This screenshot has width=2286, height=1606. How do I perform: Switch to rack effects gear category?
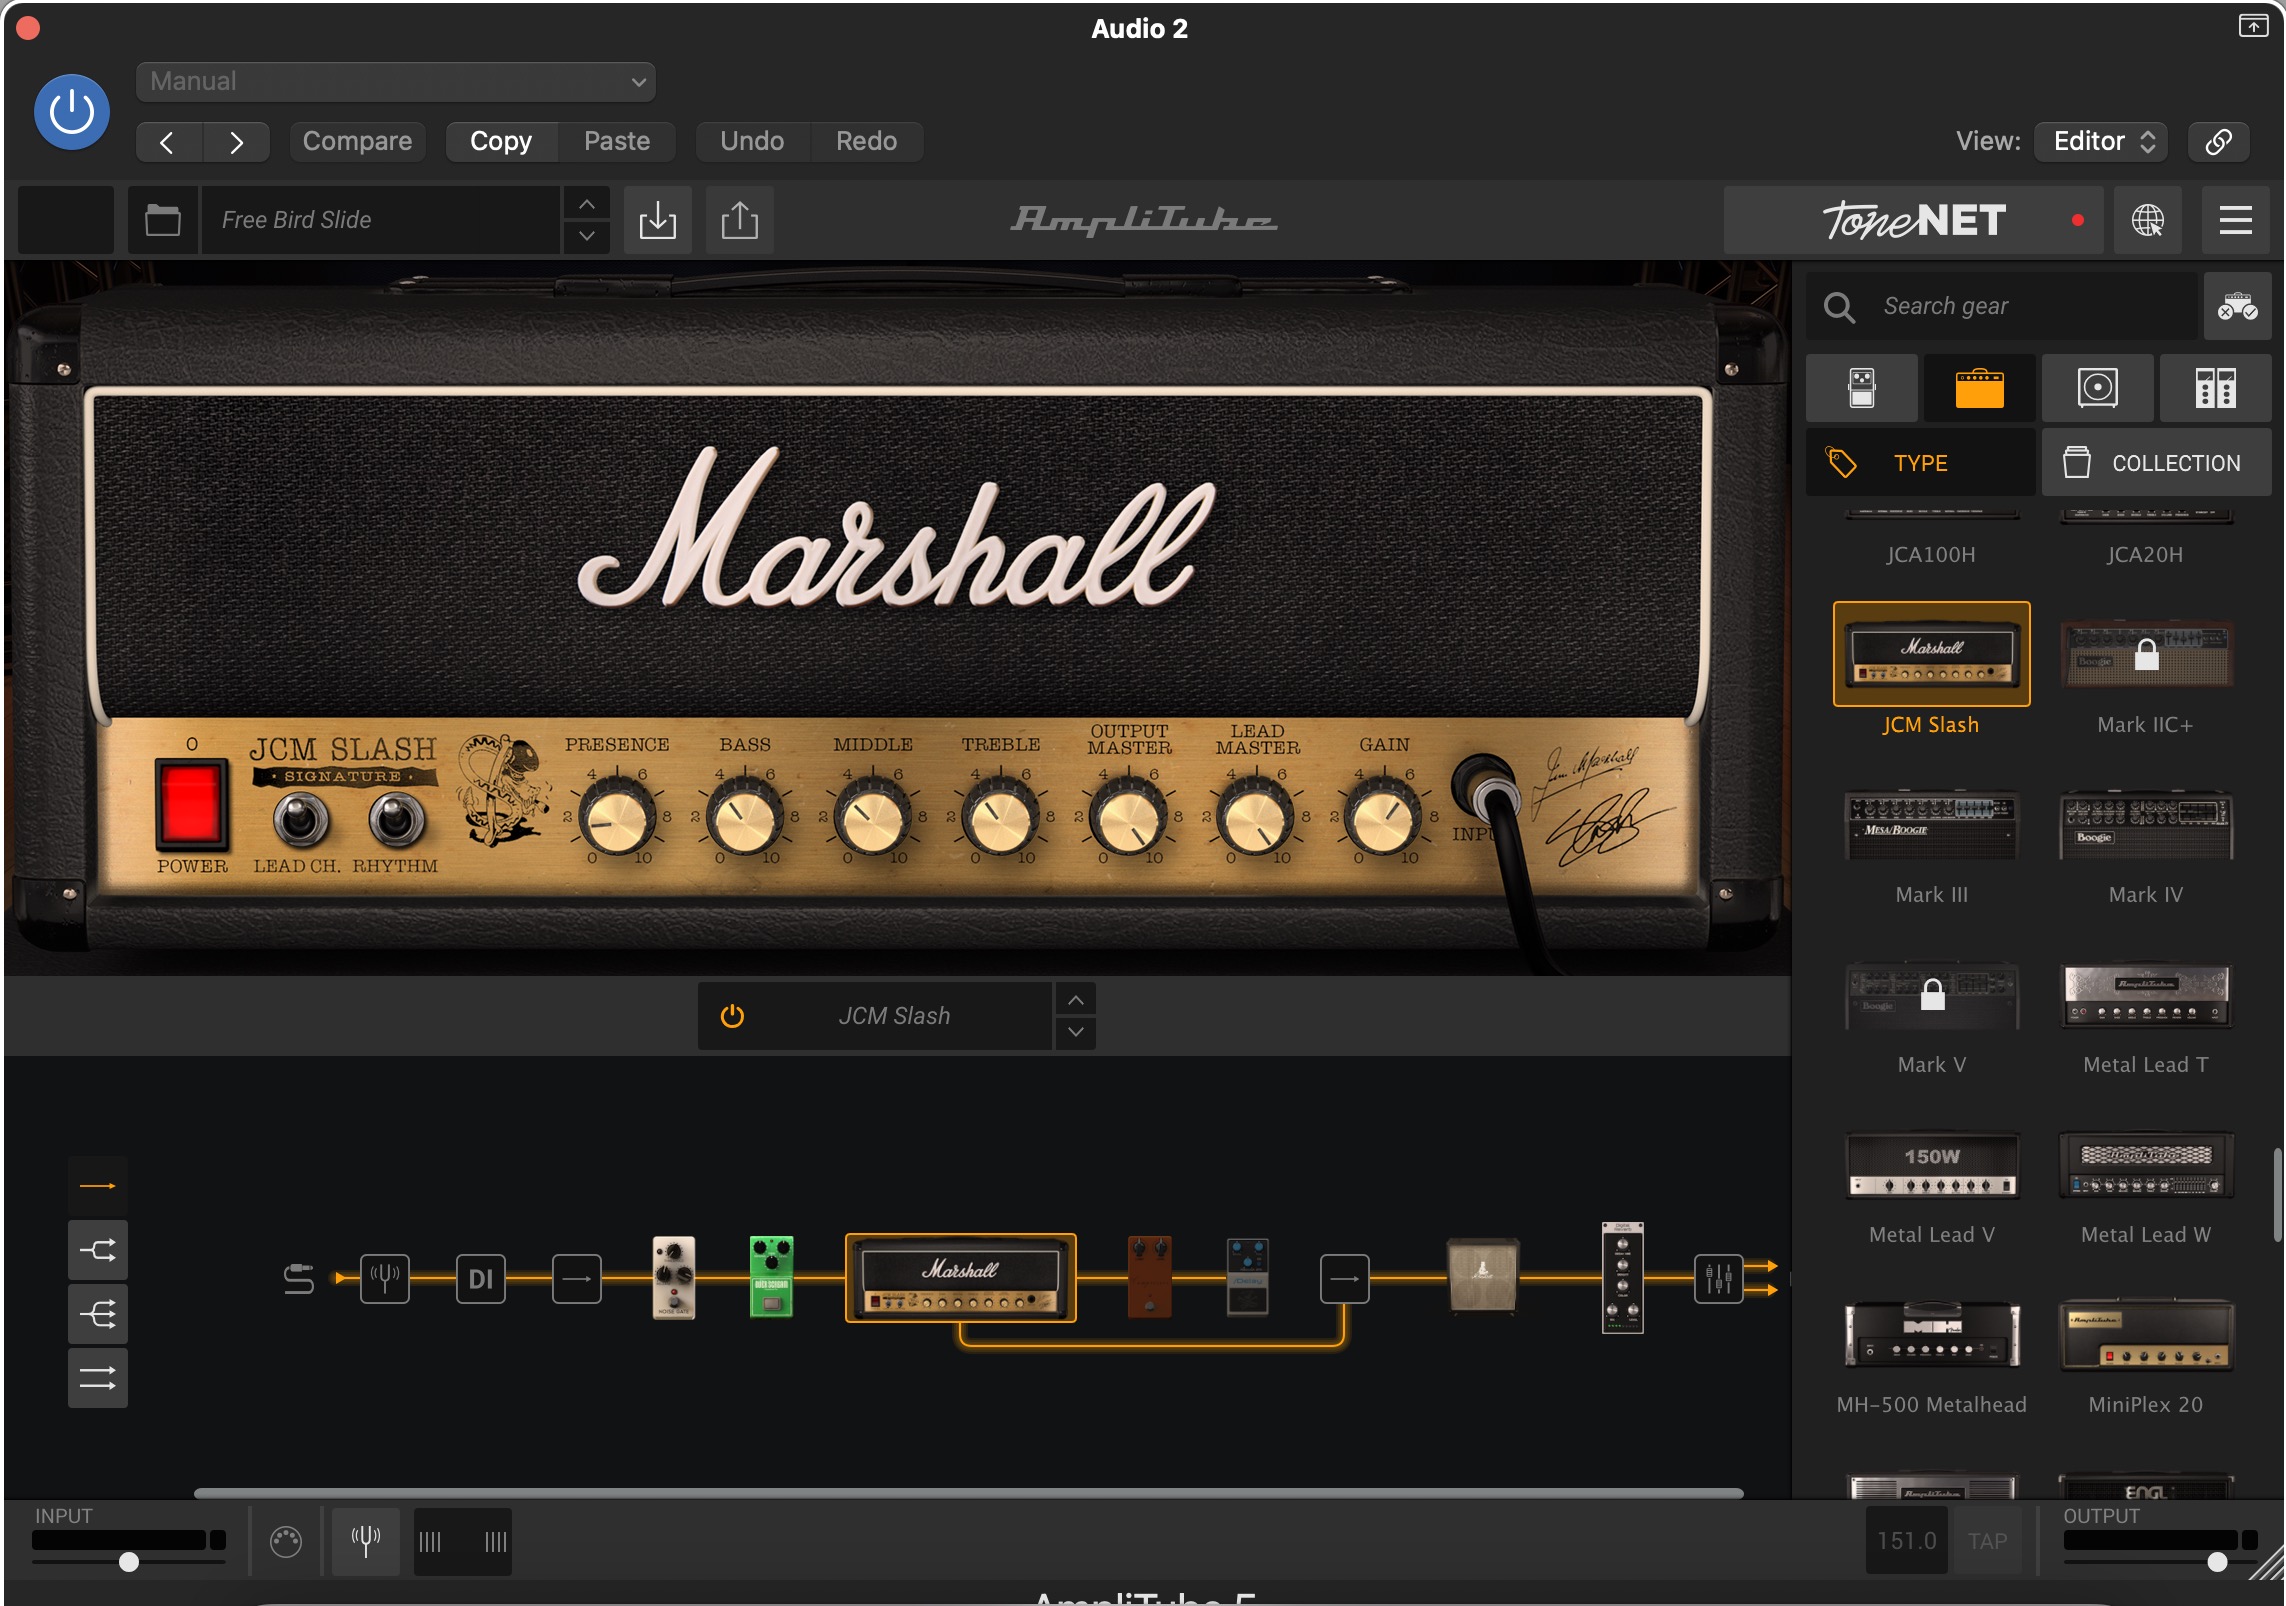point(2216,388)
